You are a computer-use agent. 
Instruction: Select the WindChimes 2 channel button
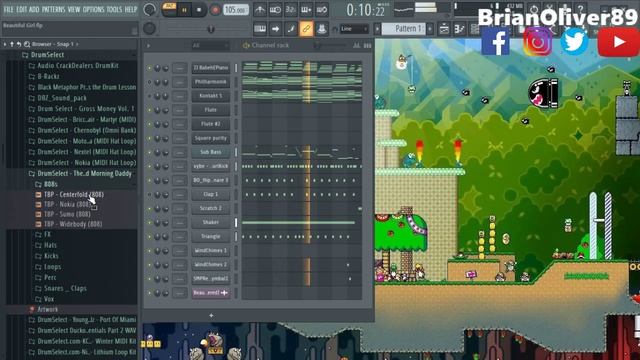click(x=211, y=265)
